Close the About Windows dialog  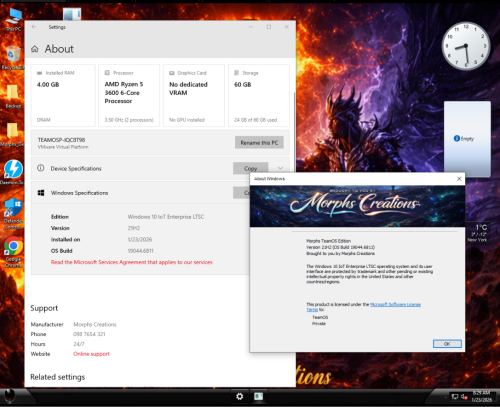tap(459, 179)
